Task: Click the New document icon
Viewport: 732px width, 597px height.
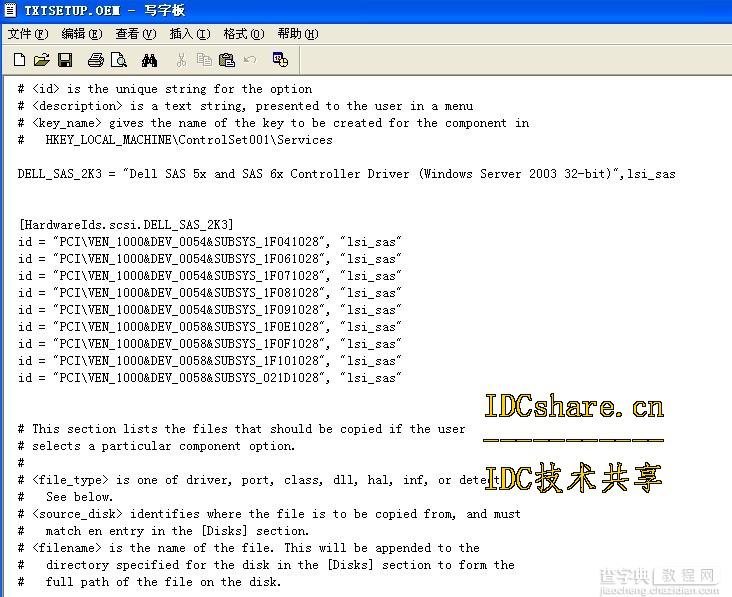Action: [x=20, y=60]
